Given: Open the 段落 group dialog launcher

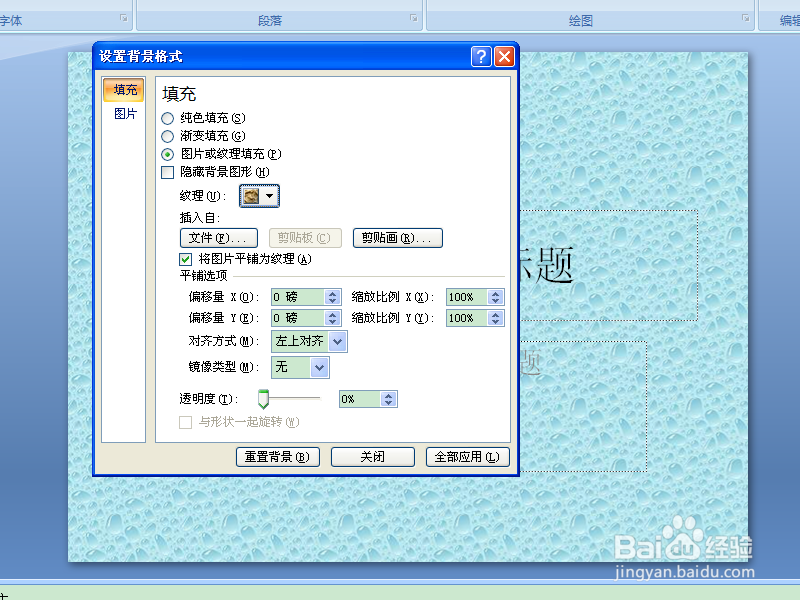Looking at the screenshot, I should coord(412,16).
